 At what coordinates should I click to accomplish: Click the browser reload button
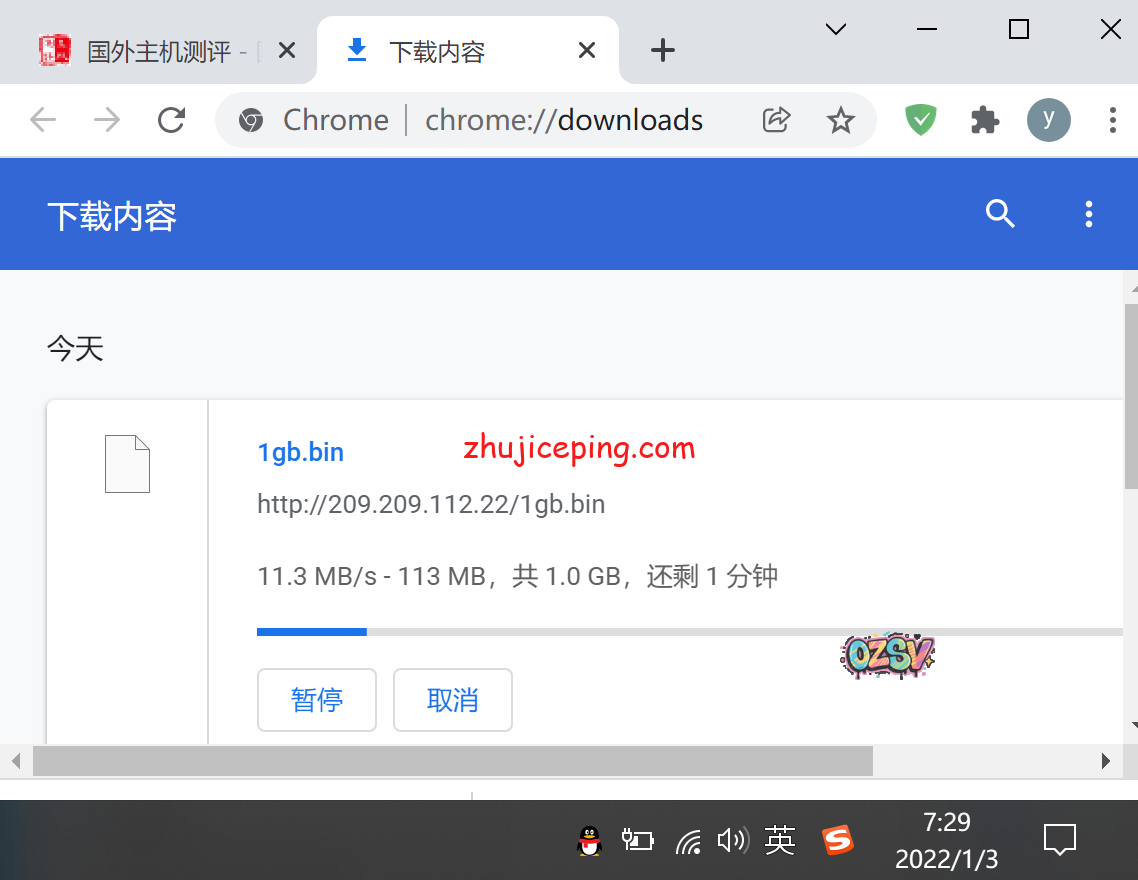point(172,120)
